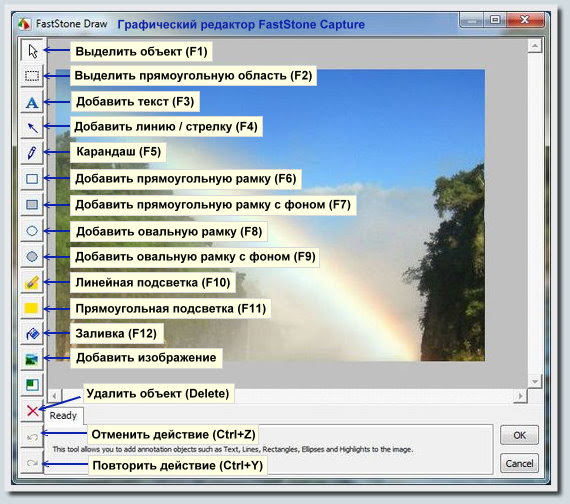Choose the filled ellipse tool
570x504 pixels.
[32, 257]
